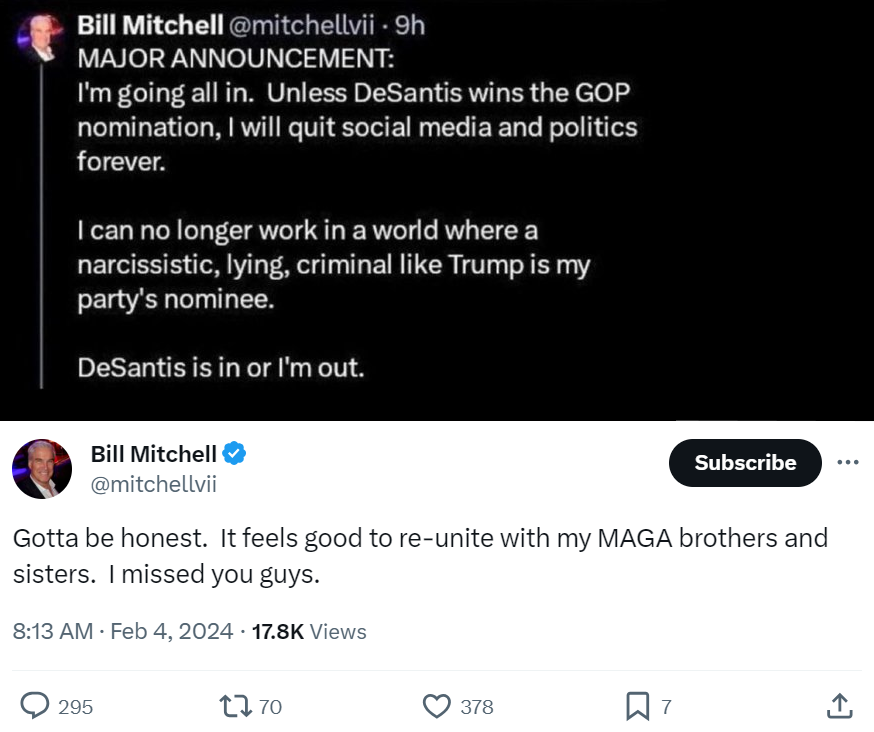Click the 70 reposts count
The width and height of the screenshot is (874, 732).
(270, 707)
